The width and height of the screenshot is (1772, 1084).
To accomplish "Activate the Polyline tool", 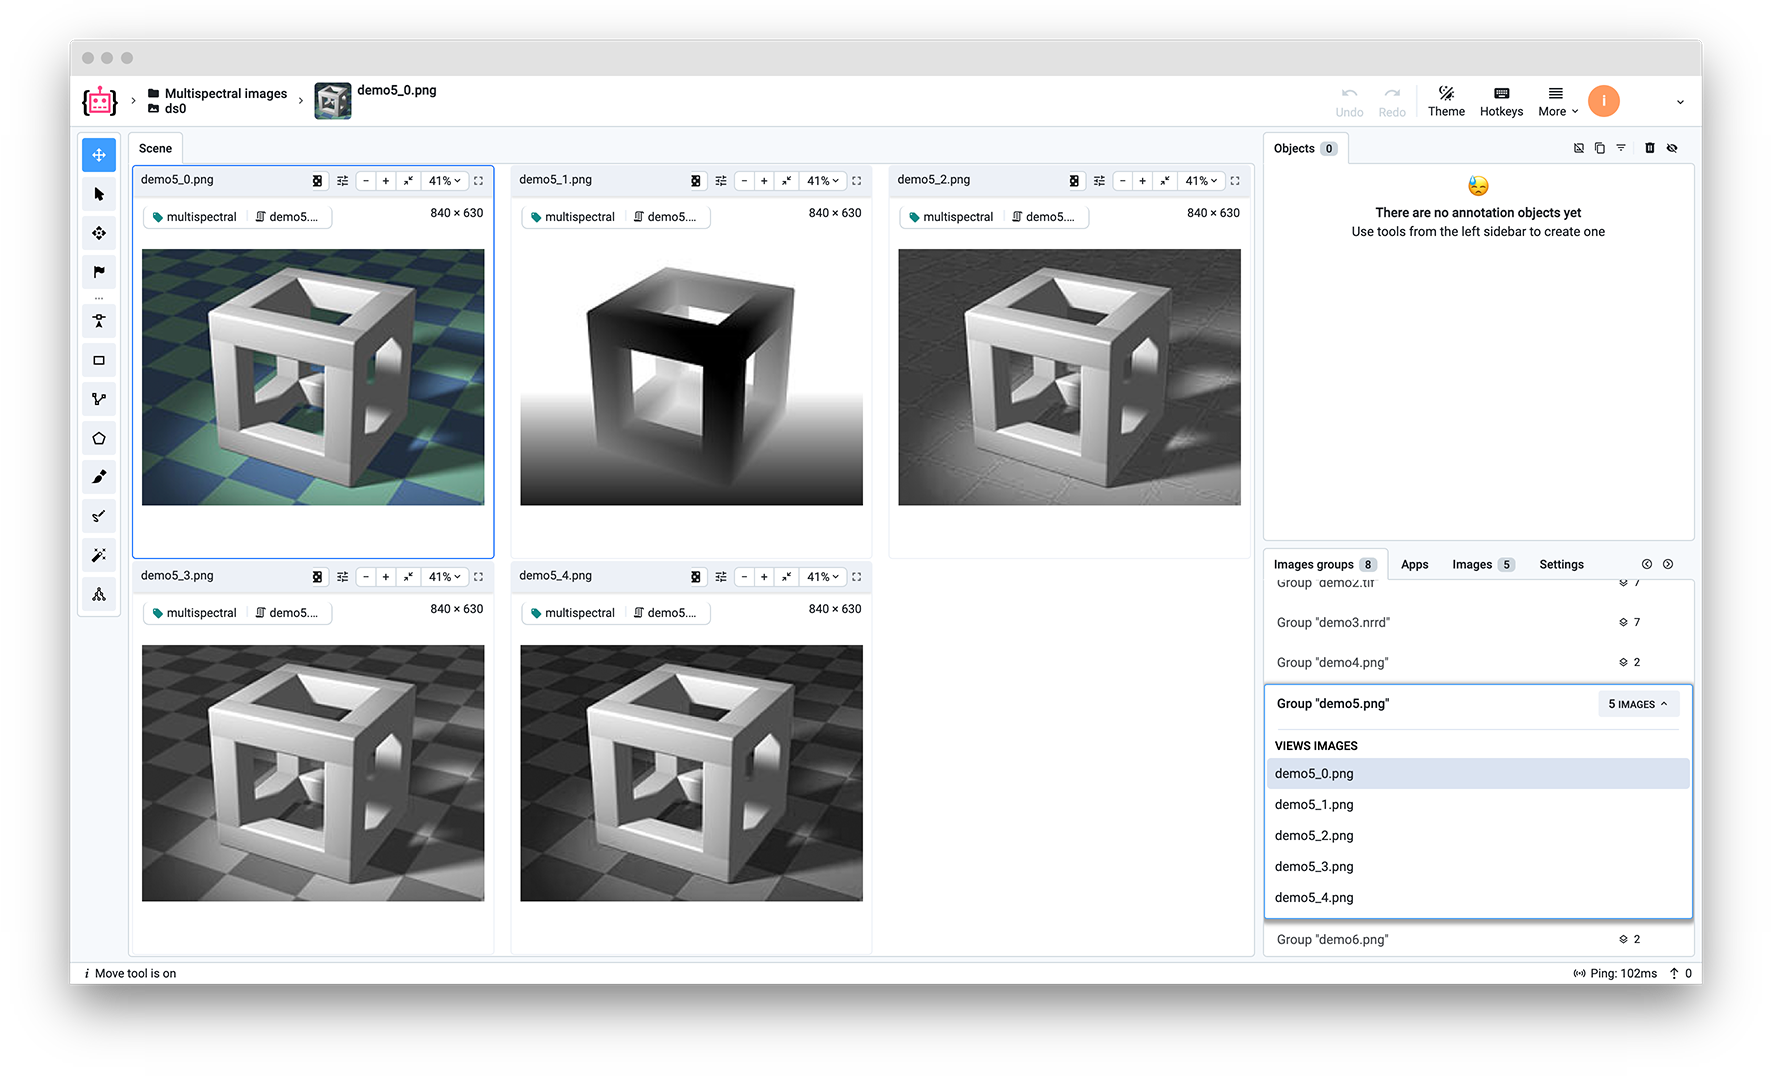I will tap(99, 400).
